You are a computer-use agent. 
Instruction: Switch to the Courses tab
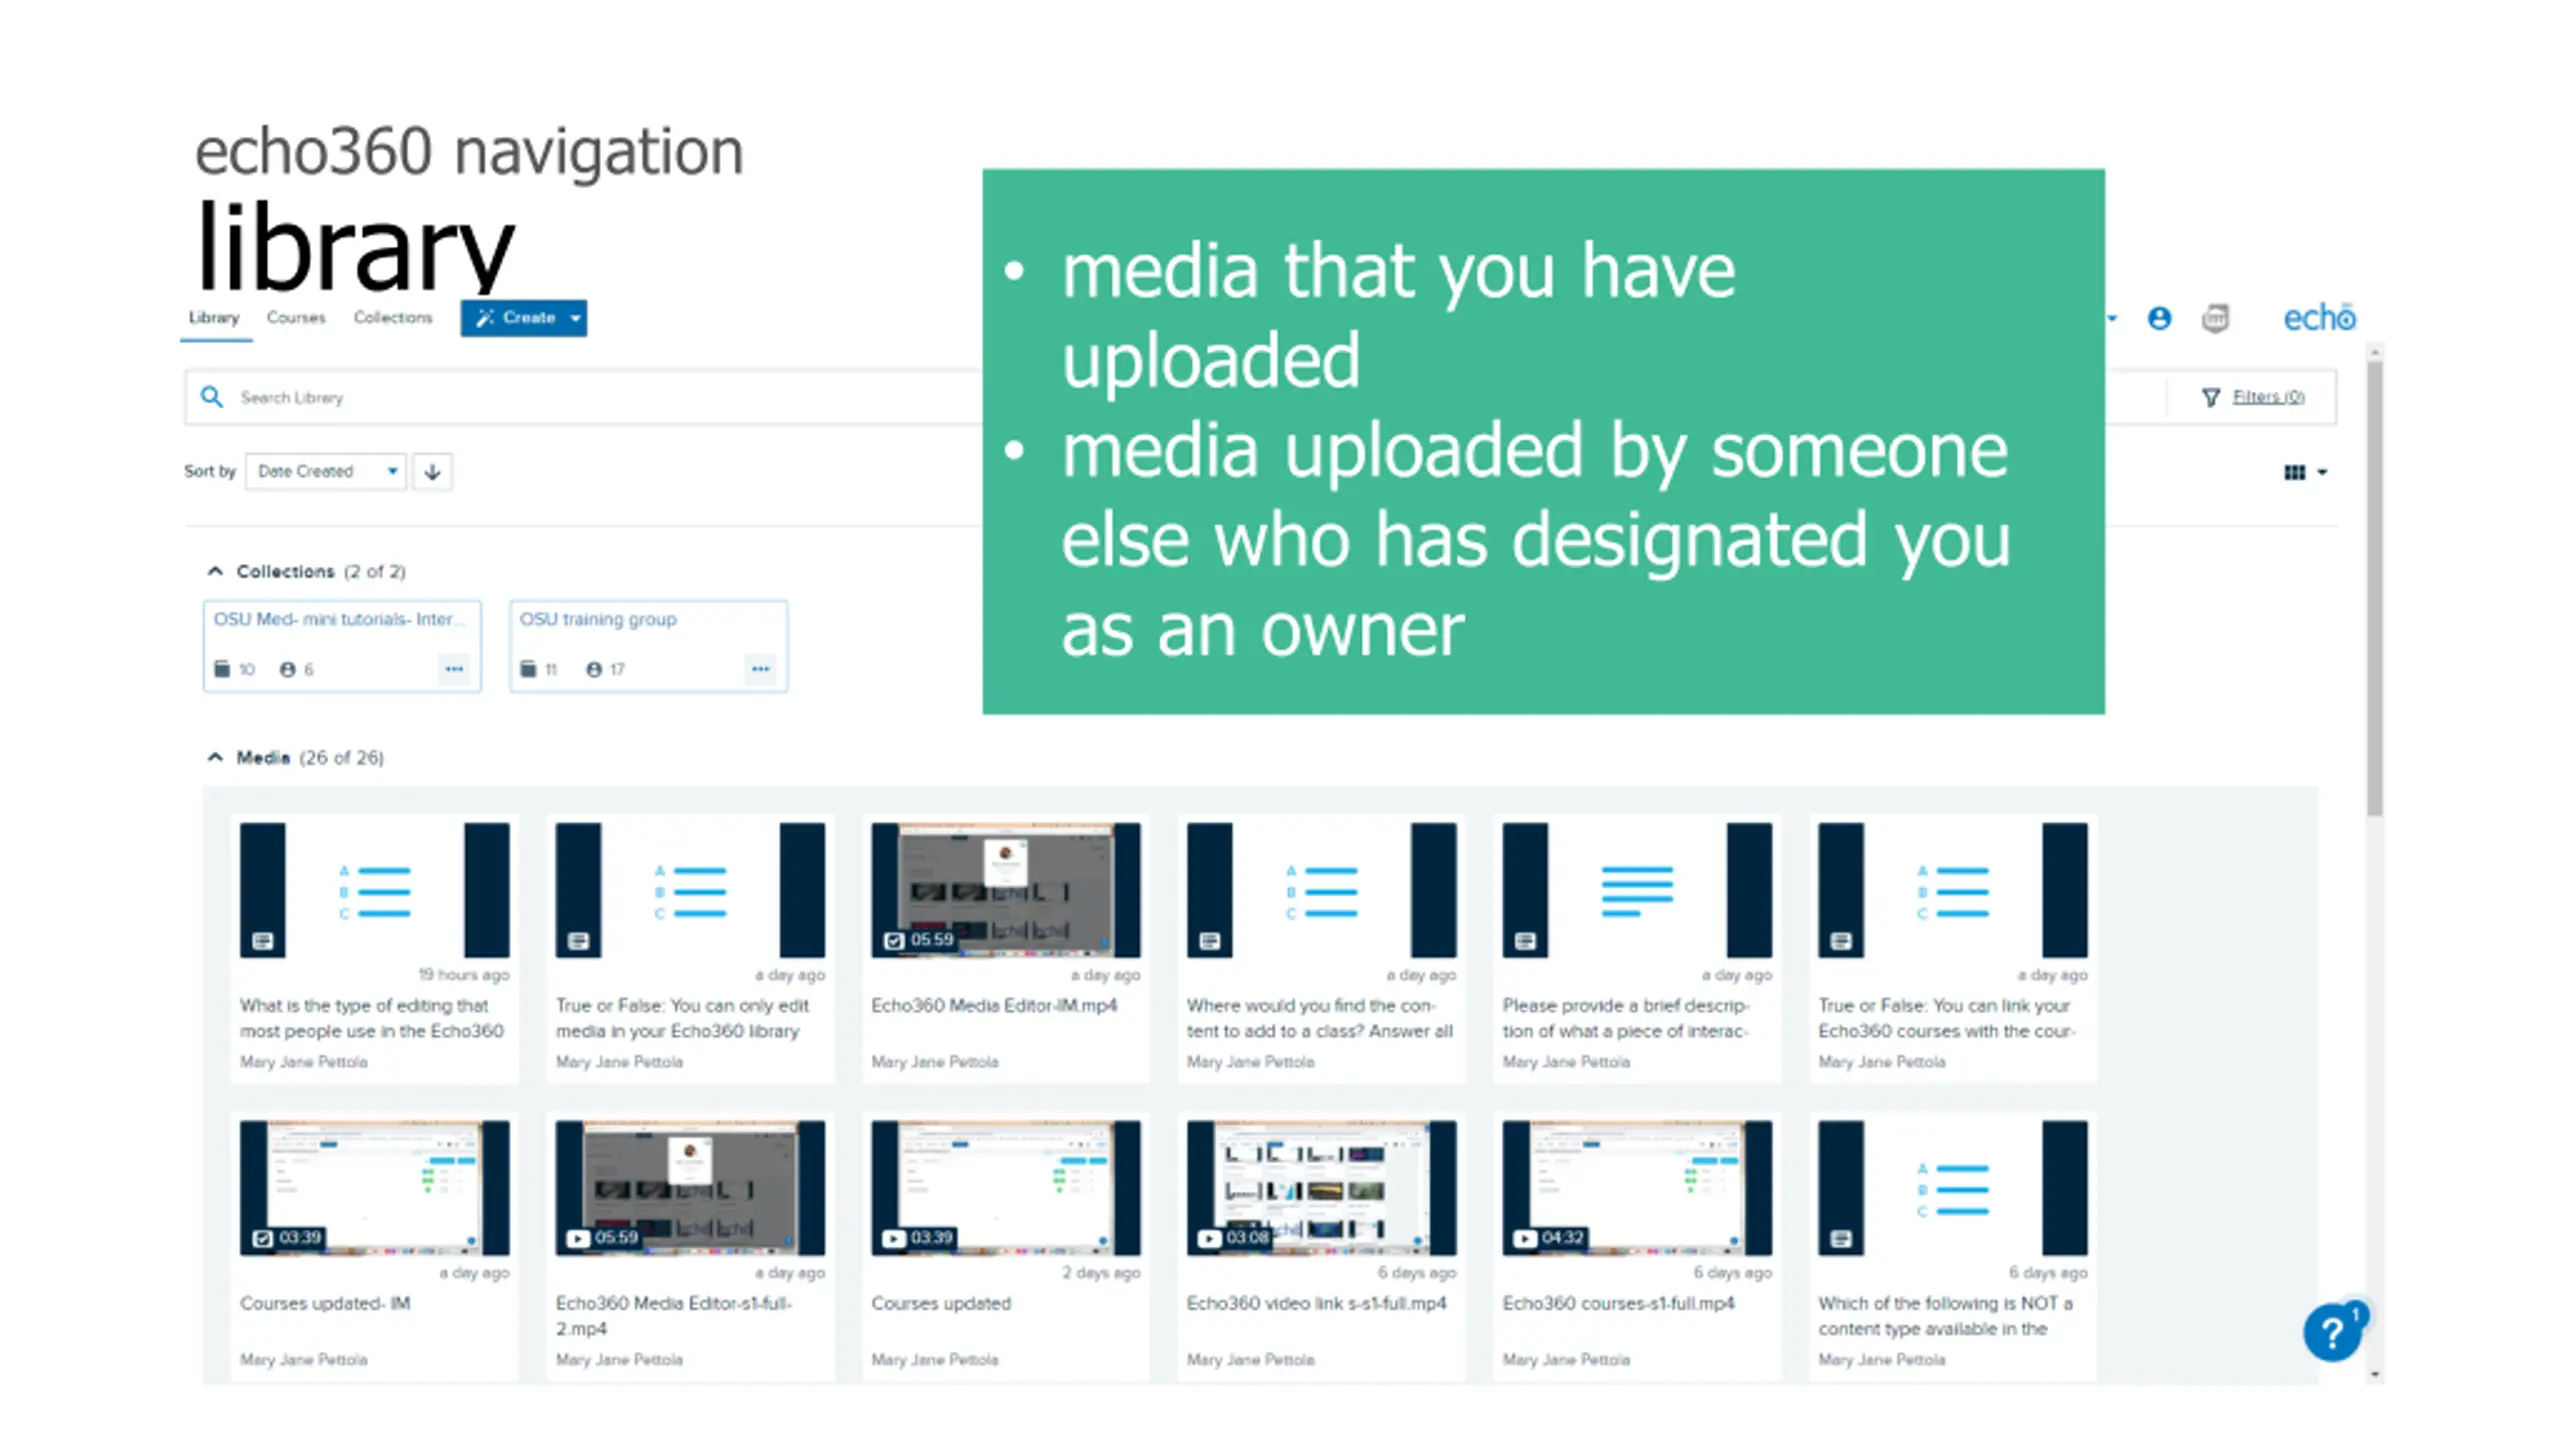[296, 318]
